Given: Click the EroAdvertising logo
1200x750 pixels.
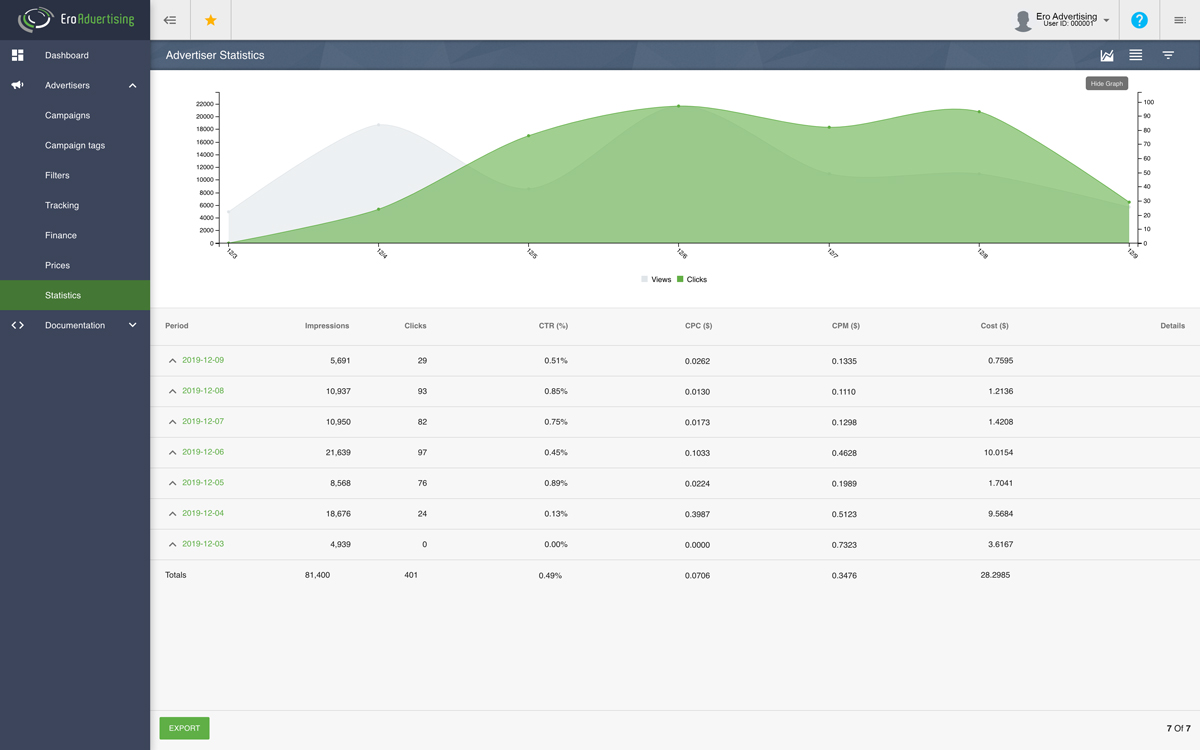Looking at the screenshot, I should 75,20.
